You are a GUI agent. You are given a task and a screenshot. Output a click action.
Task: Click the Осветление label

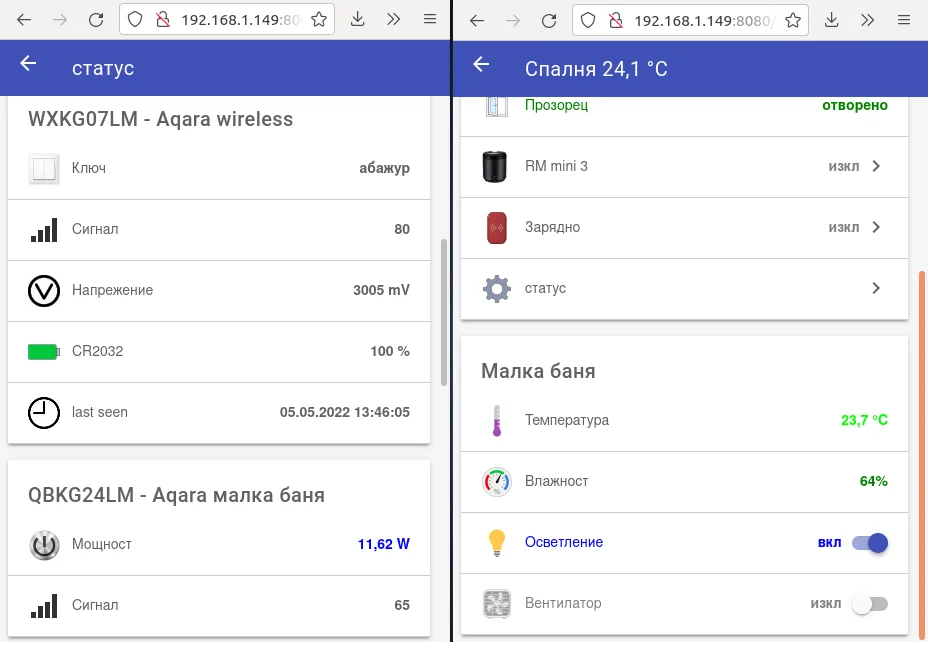click(x=563, y=542)
